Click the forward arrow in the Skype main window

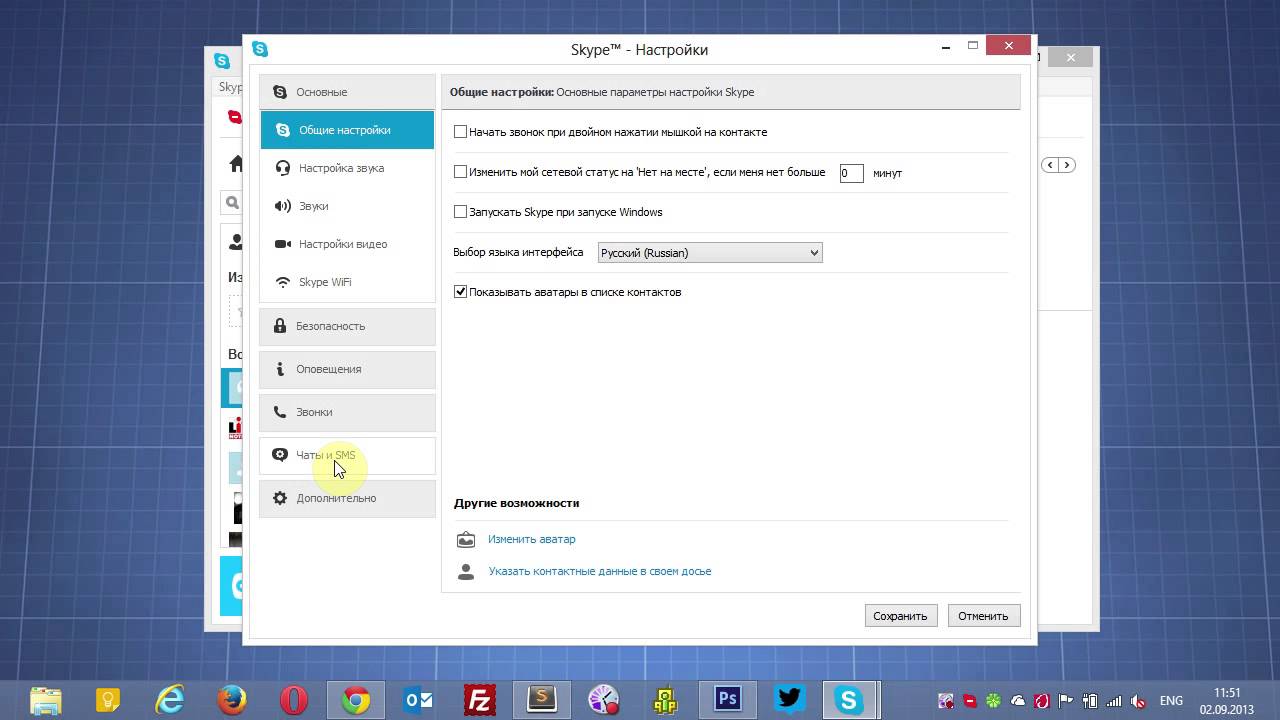(1067, 165)
